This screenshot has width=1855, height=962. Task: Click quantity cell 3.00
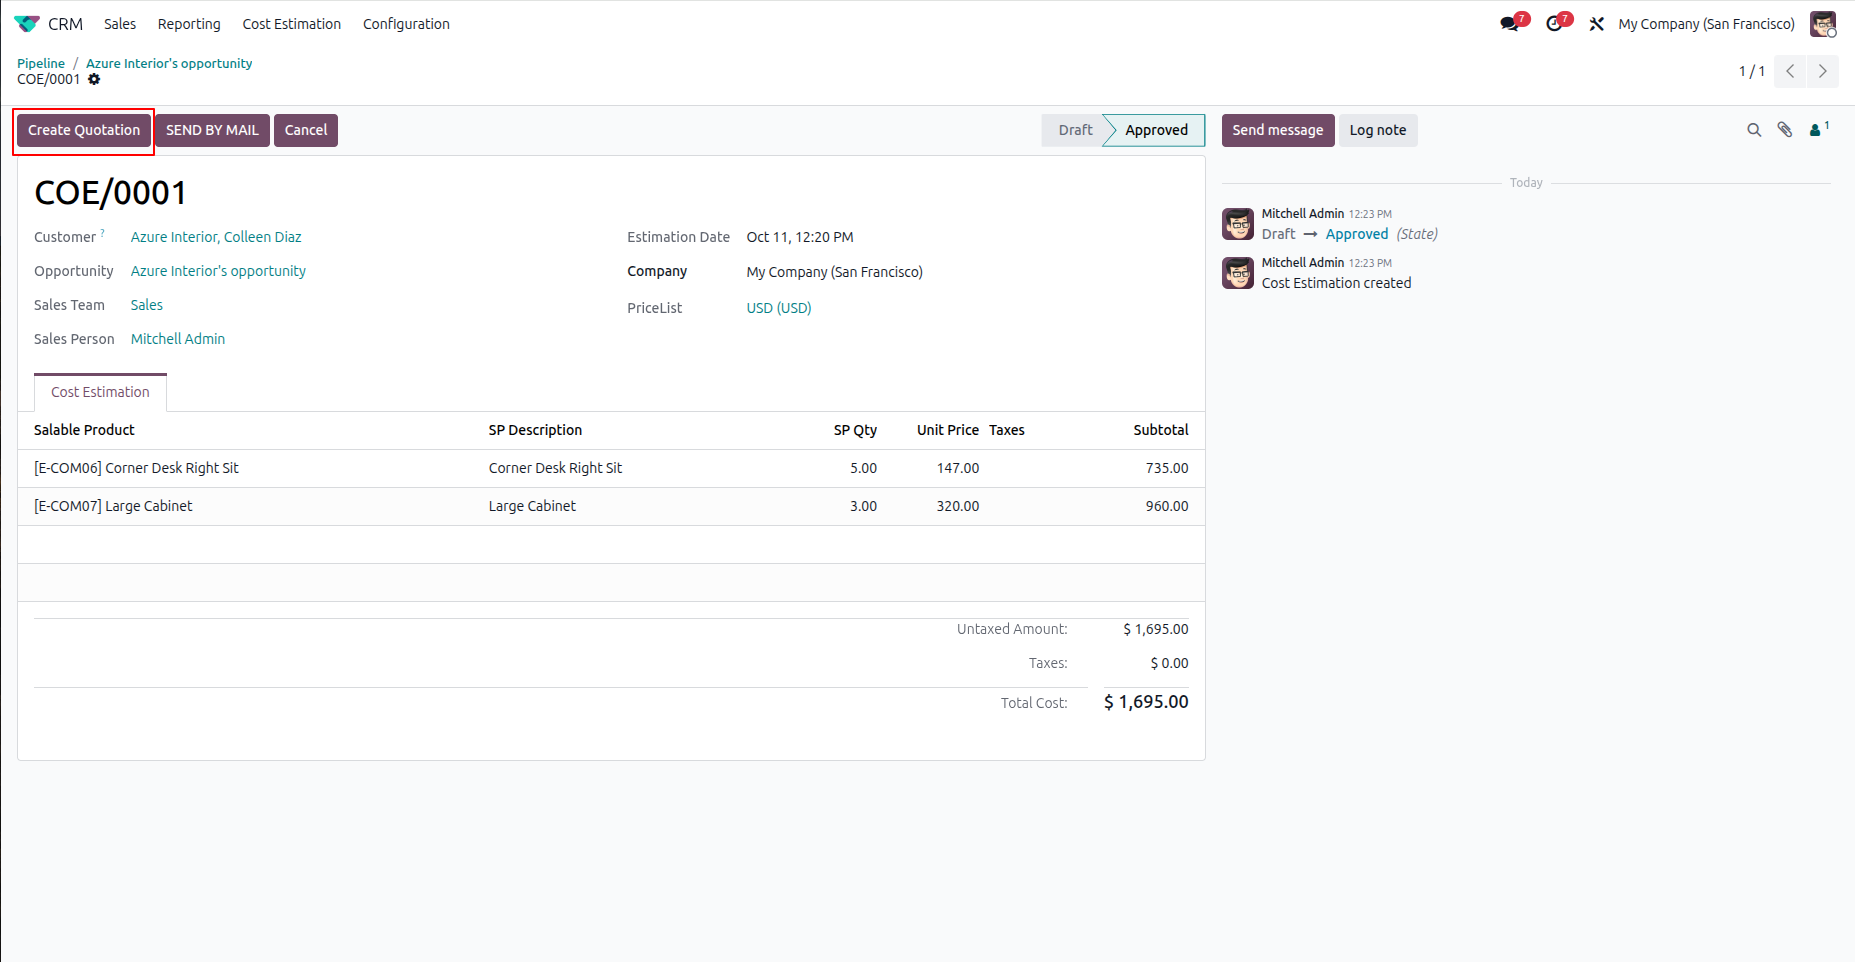click(863, 506)
